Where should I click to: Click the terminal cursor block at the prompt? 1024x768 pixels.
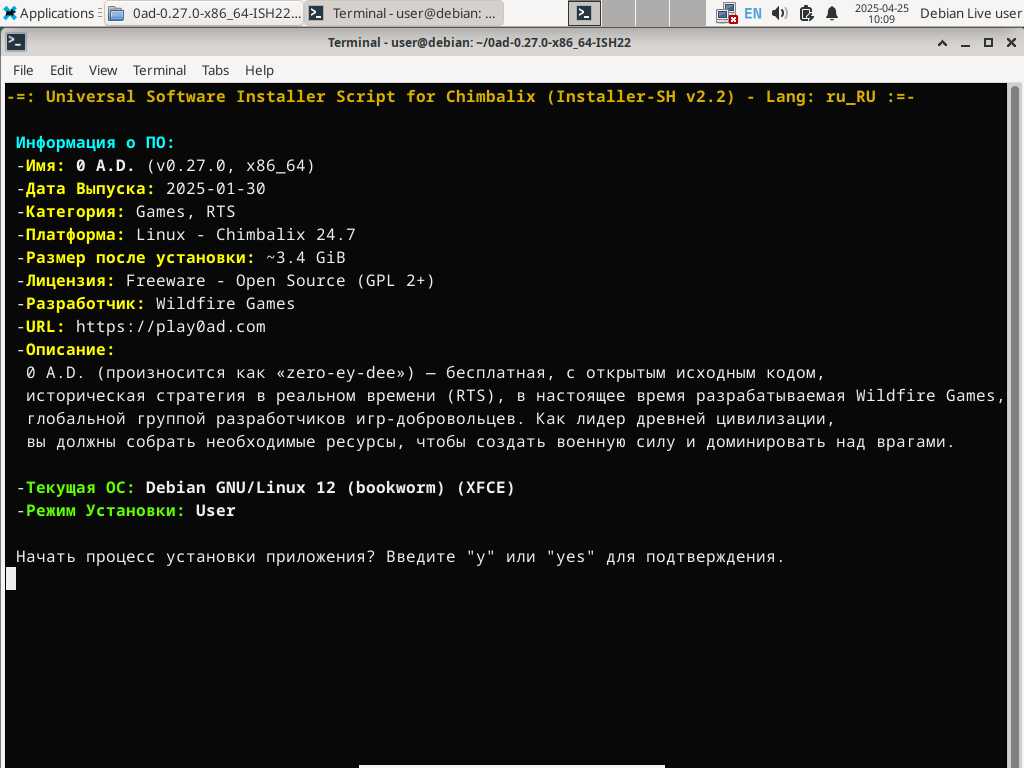[11, 579]
